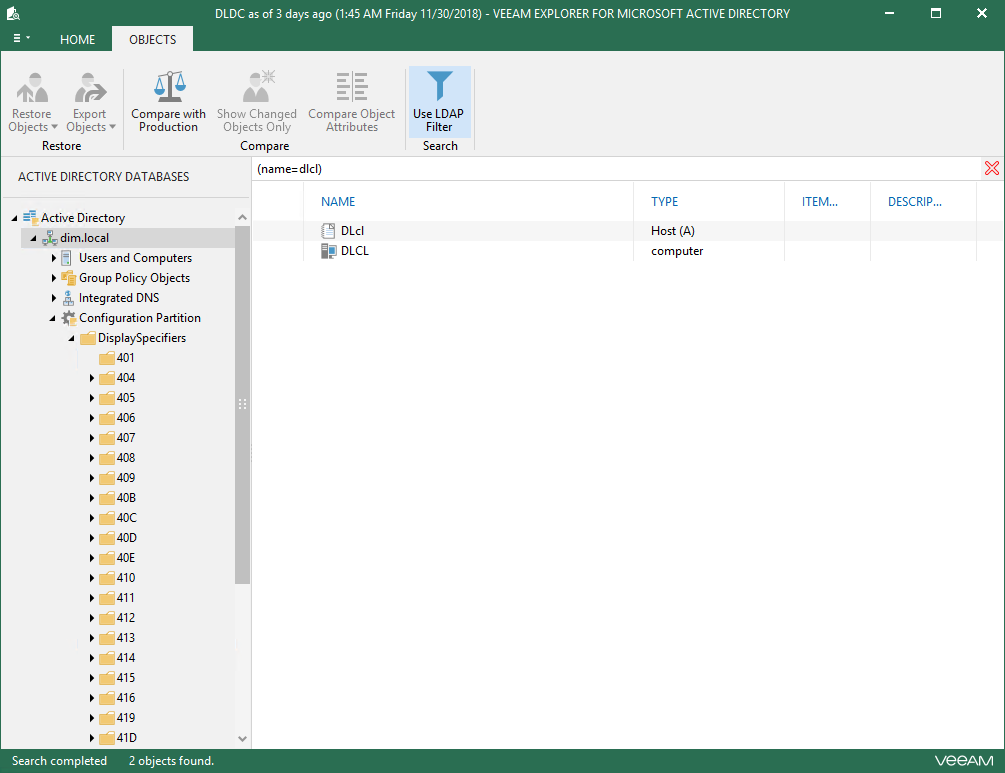Collapse the Active Directory root node
The image size is (1005, 773).
14,219
